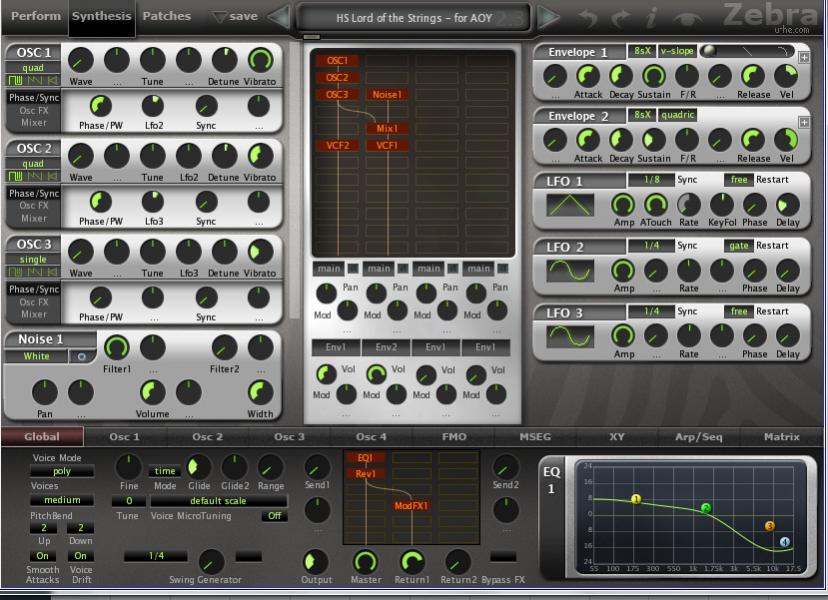Screen dimensions: 828x600
Task: Open the FMO tab
Action: (454, 437)
